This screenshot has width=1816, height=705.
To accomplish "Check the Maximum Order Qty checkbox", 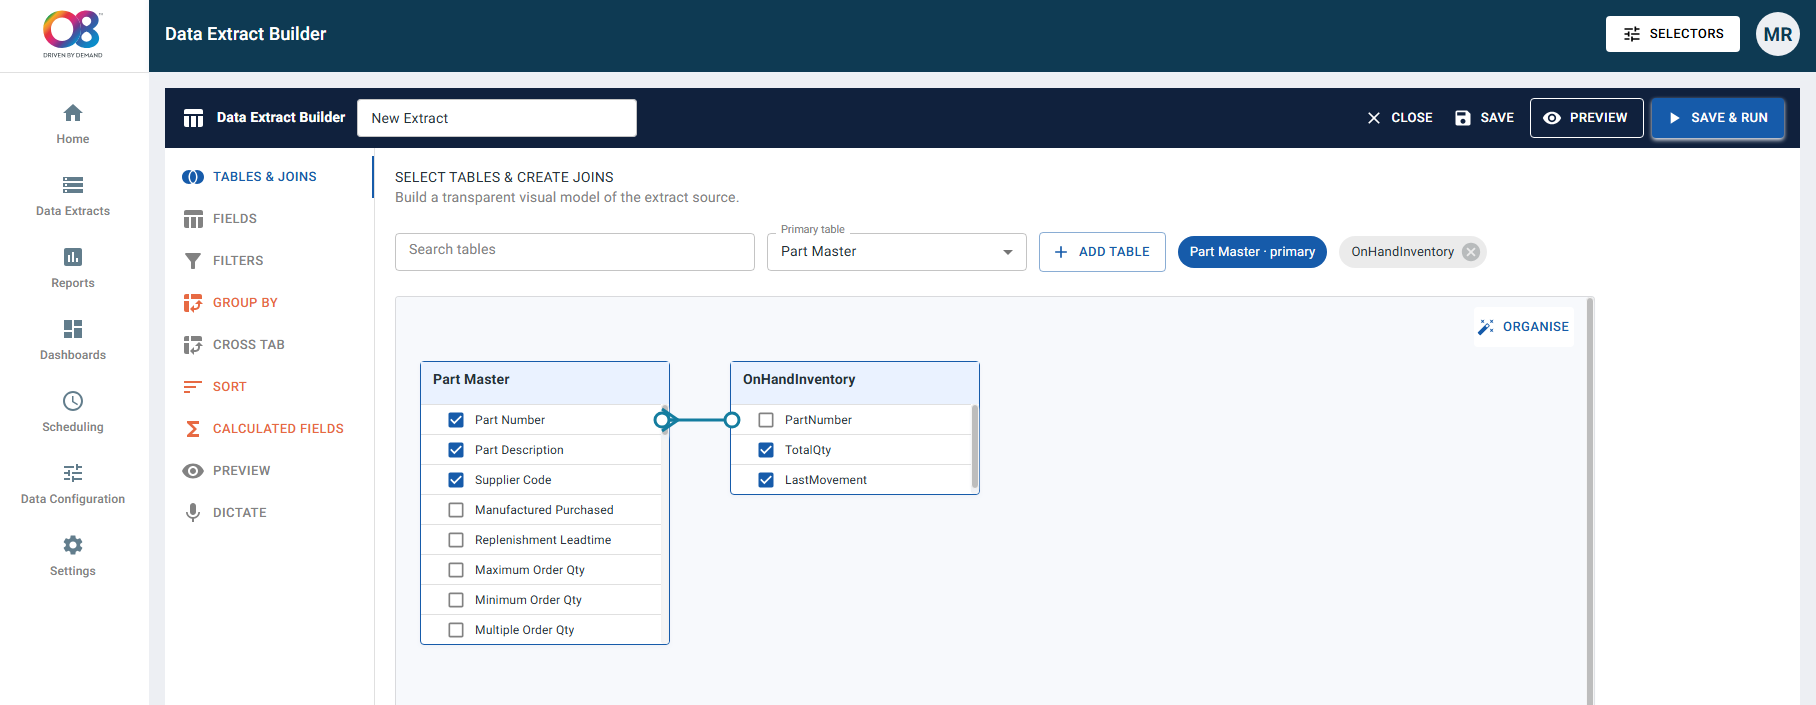I will 456,570.
